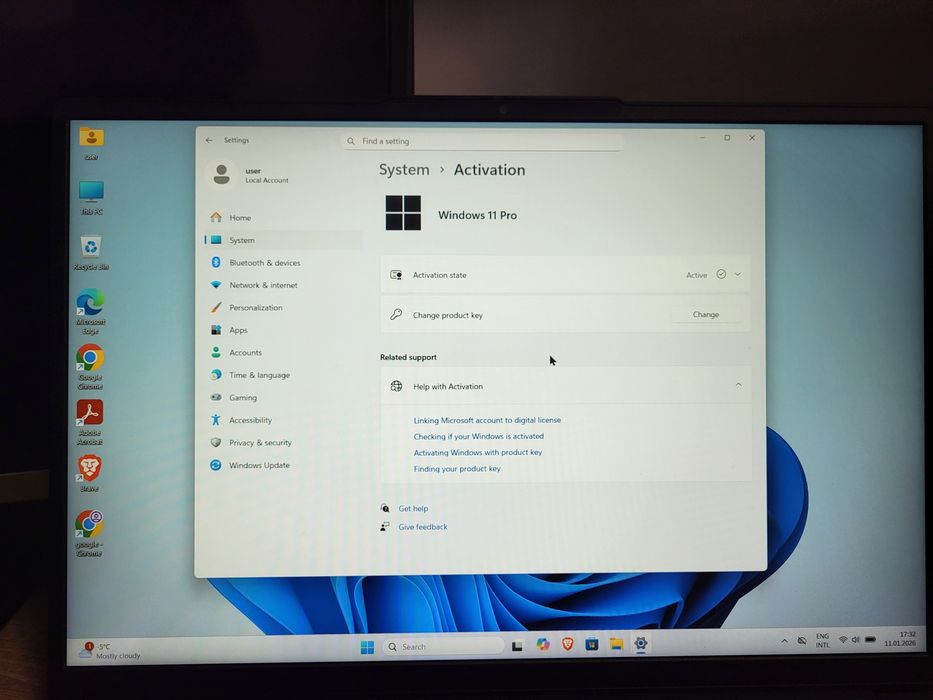Click the back arrow in Settings
The height and width of the screenshot is (700, 933).
coord(209,140)
